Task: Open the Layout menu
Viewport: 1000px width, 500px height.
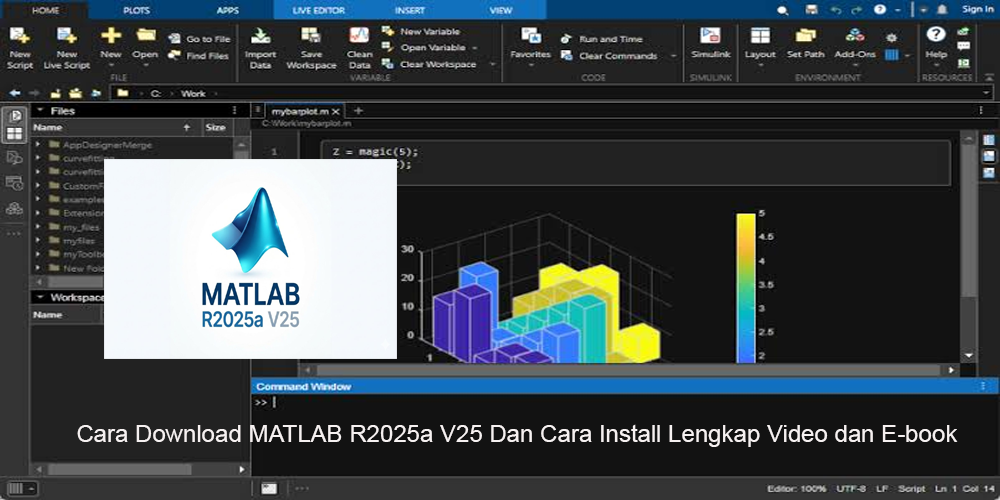Action: pos(760,45)
